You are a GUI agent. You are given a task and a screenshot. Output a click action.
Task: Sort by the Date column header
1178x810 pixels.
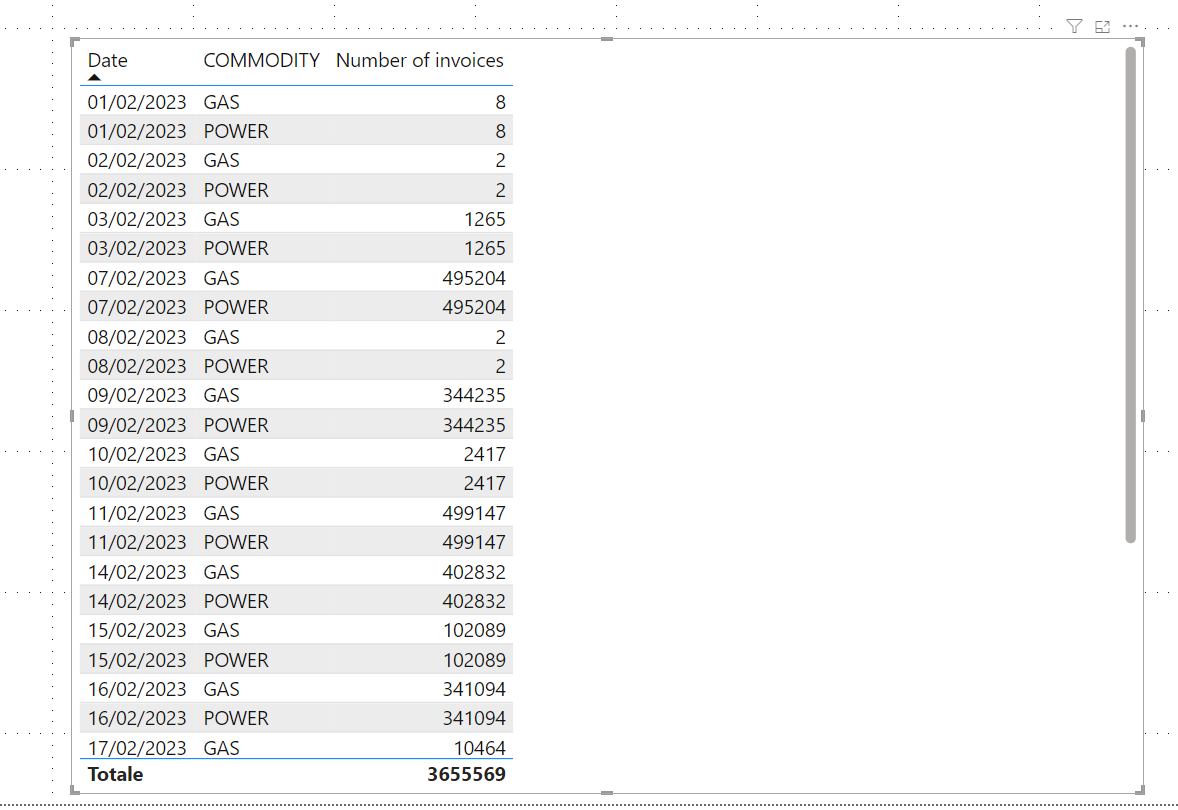(x=107, y=60)
